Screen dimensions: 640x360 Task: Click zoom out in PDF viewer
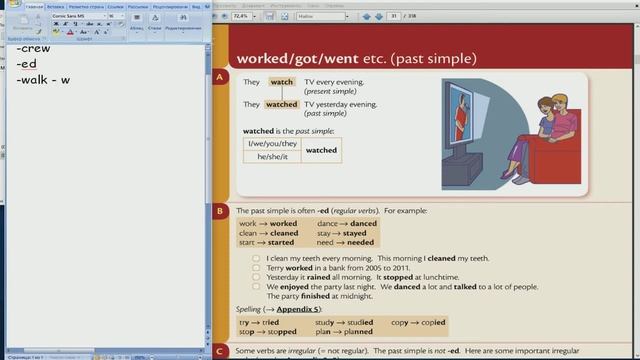click(214, 16)
